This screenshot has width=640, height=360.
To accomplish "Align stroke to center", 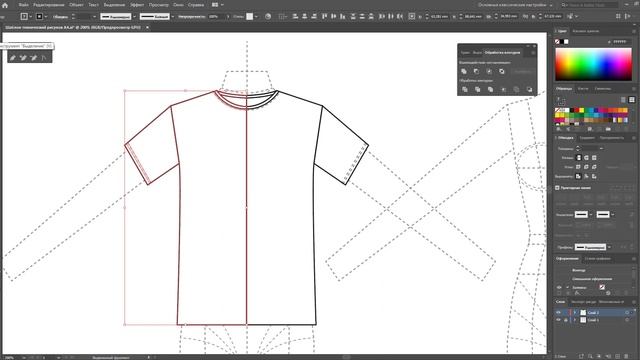I will pyautogui.click(x=578, y=176).
